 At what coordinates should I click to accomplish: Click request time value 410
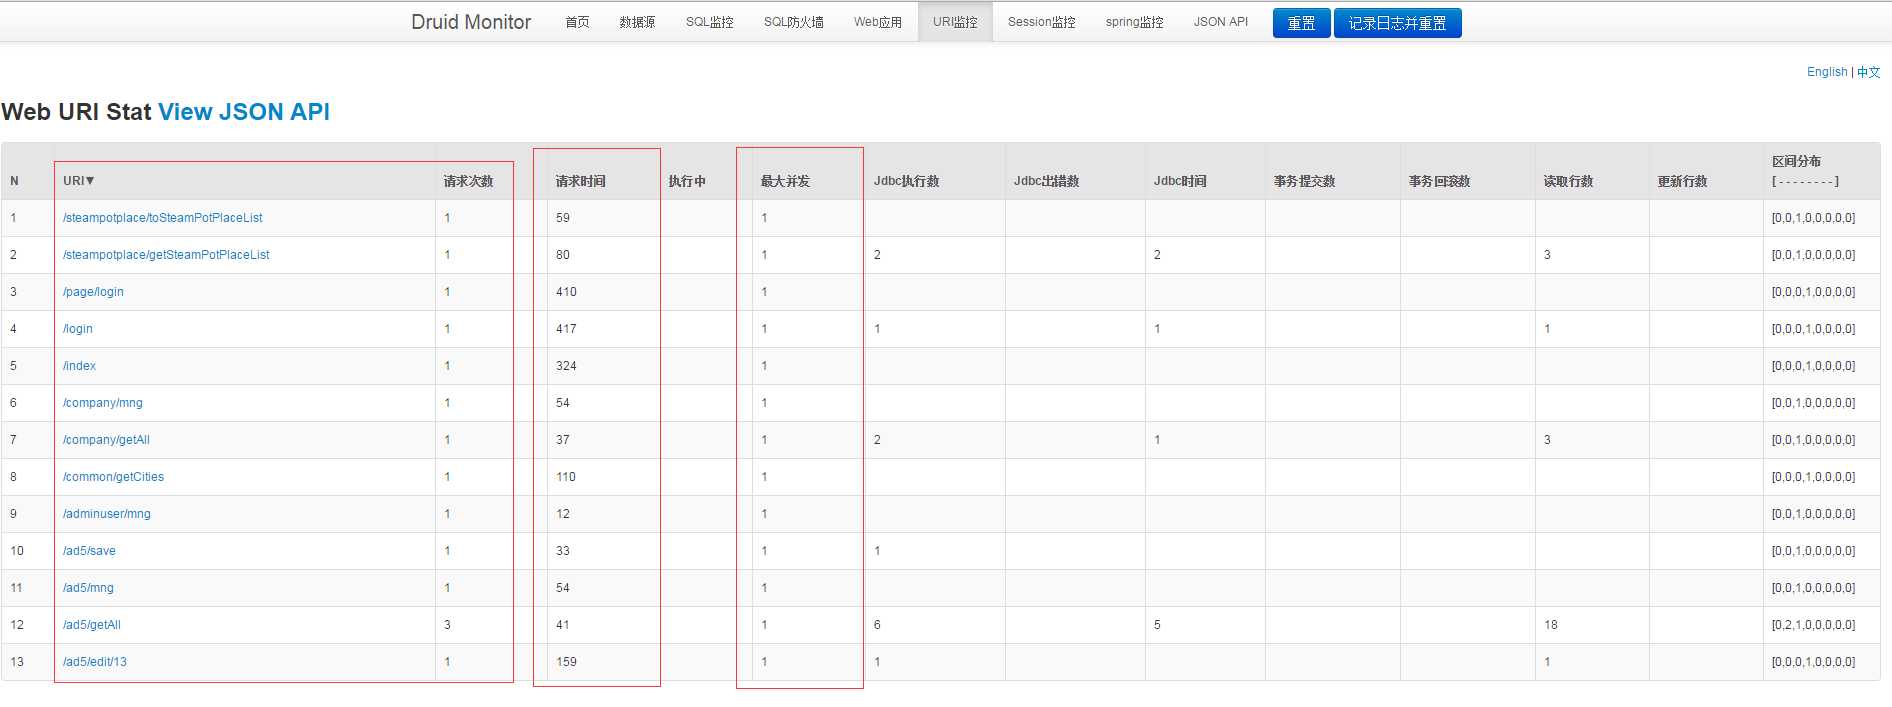(566, 292)
